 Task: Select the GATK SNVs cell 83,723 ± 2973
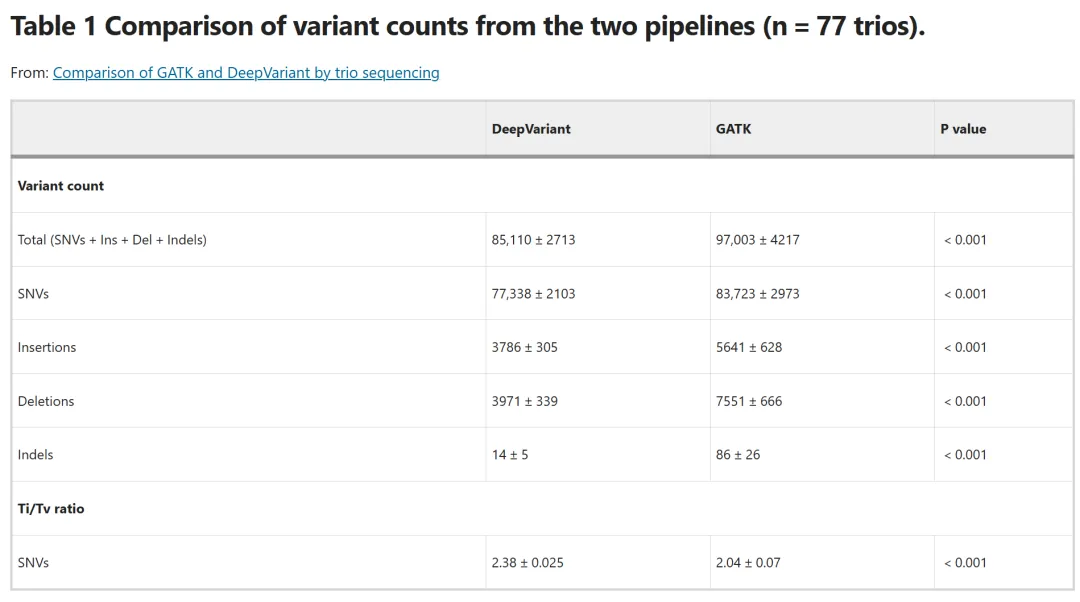[x=757, y=294]
